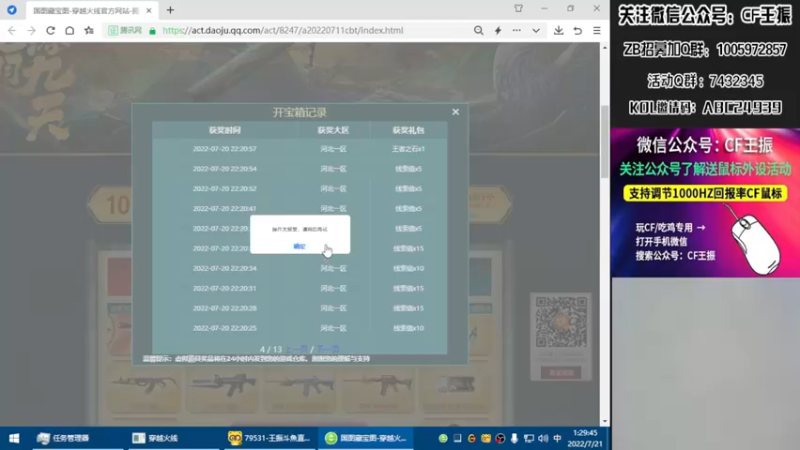The width and height of the screenshot is (800, 450).
Task: Select record row 2022-07-20 22:20:41
Action: [x=299, y=209]
